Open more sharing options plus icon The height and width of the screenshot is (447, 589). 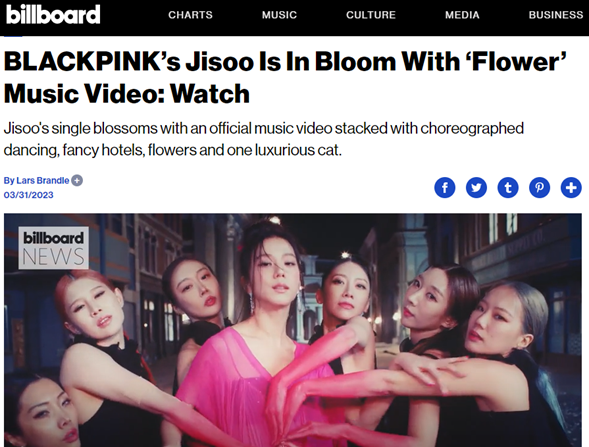point(571,187)
